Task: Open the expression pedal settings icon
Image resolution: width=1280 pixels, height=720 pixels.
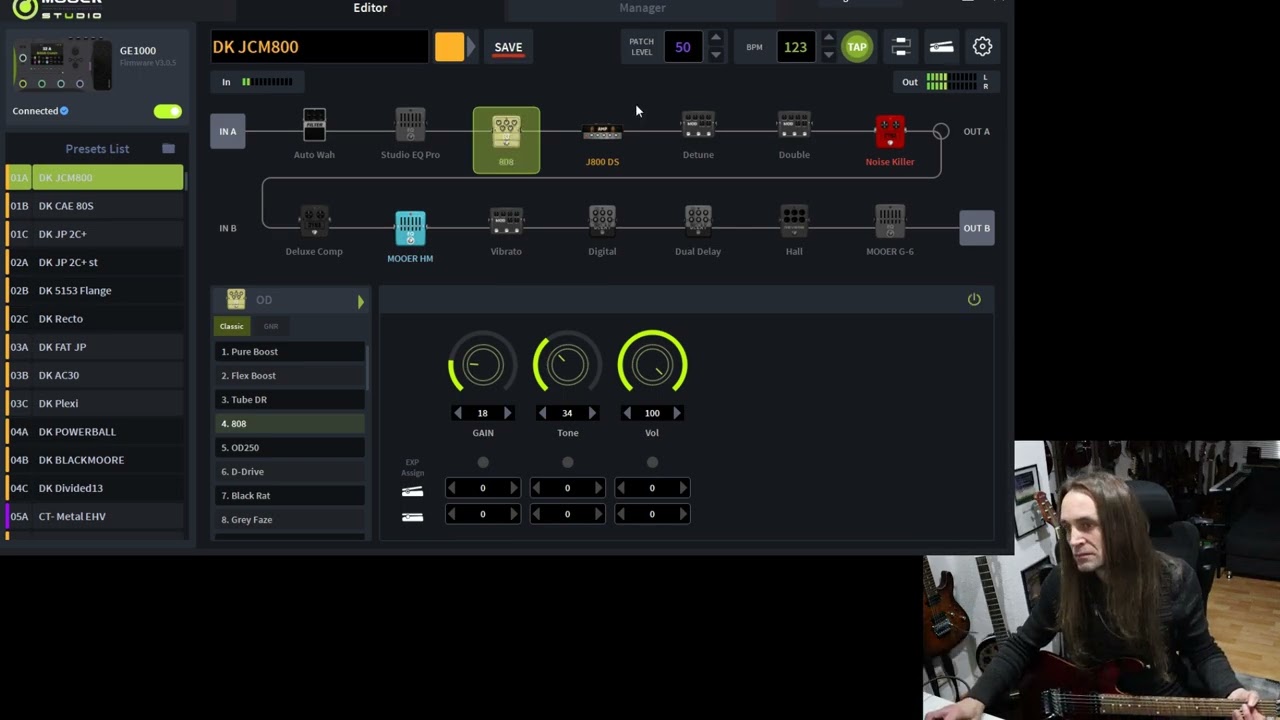Action: (x=941, y=47)
